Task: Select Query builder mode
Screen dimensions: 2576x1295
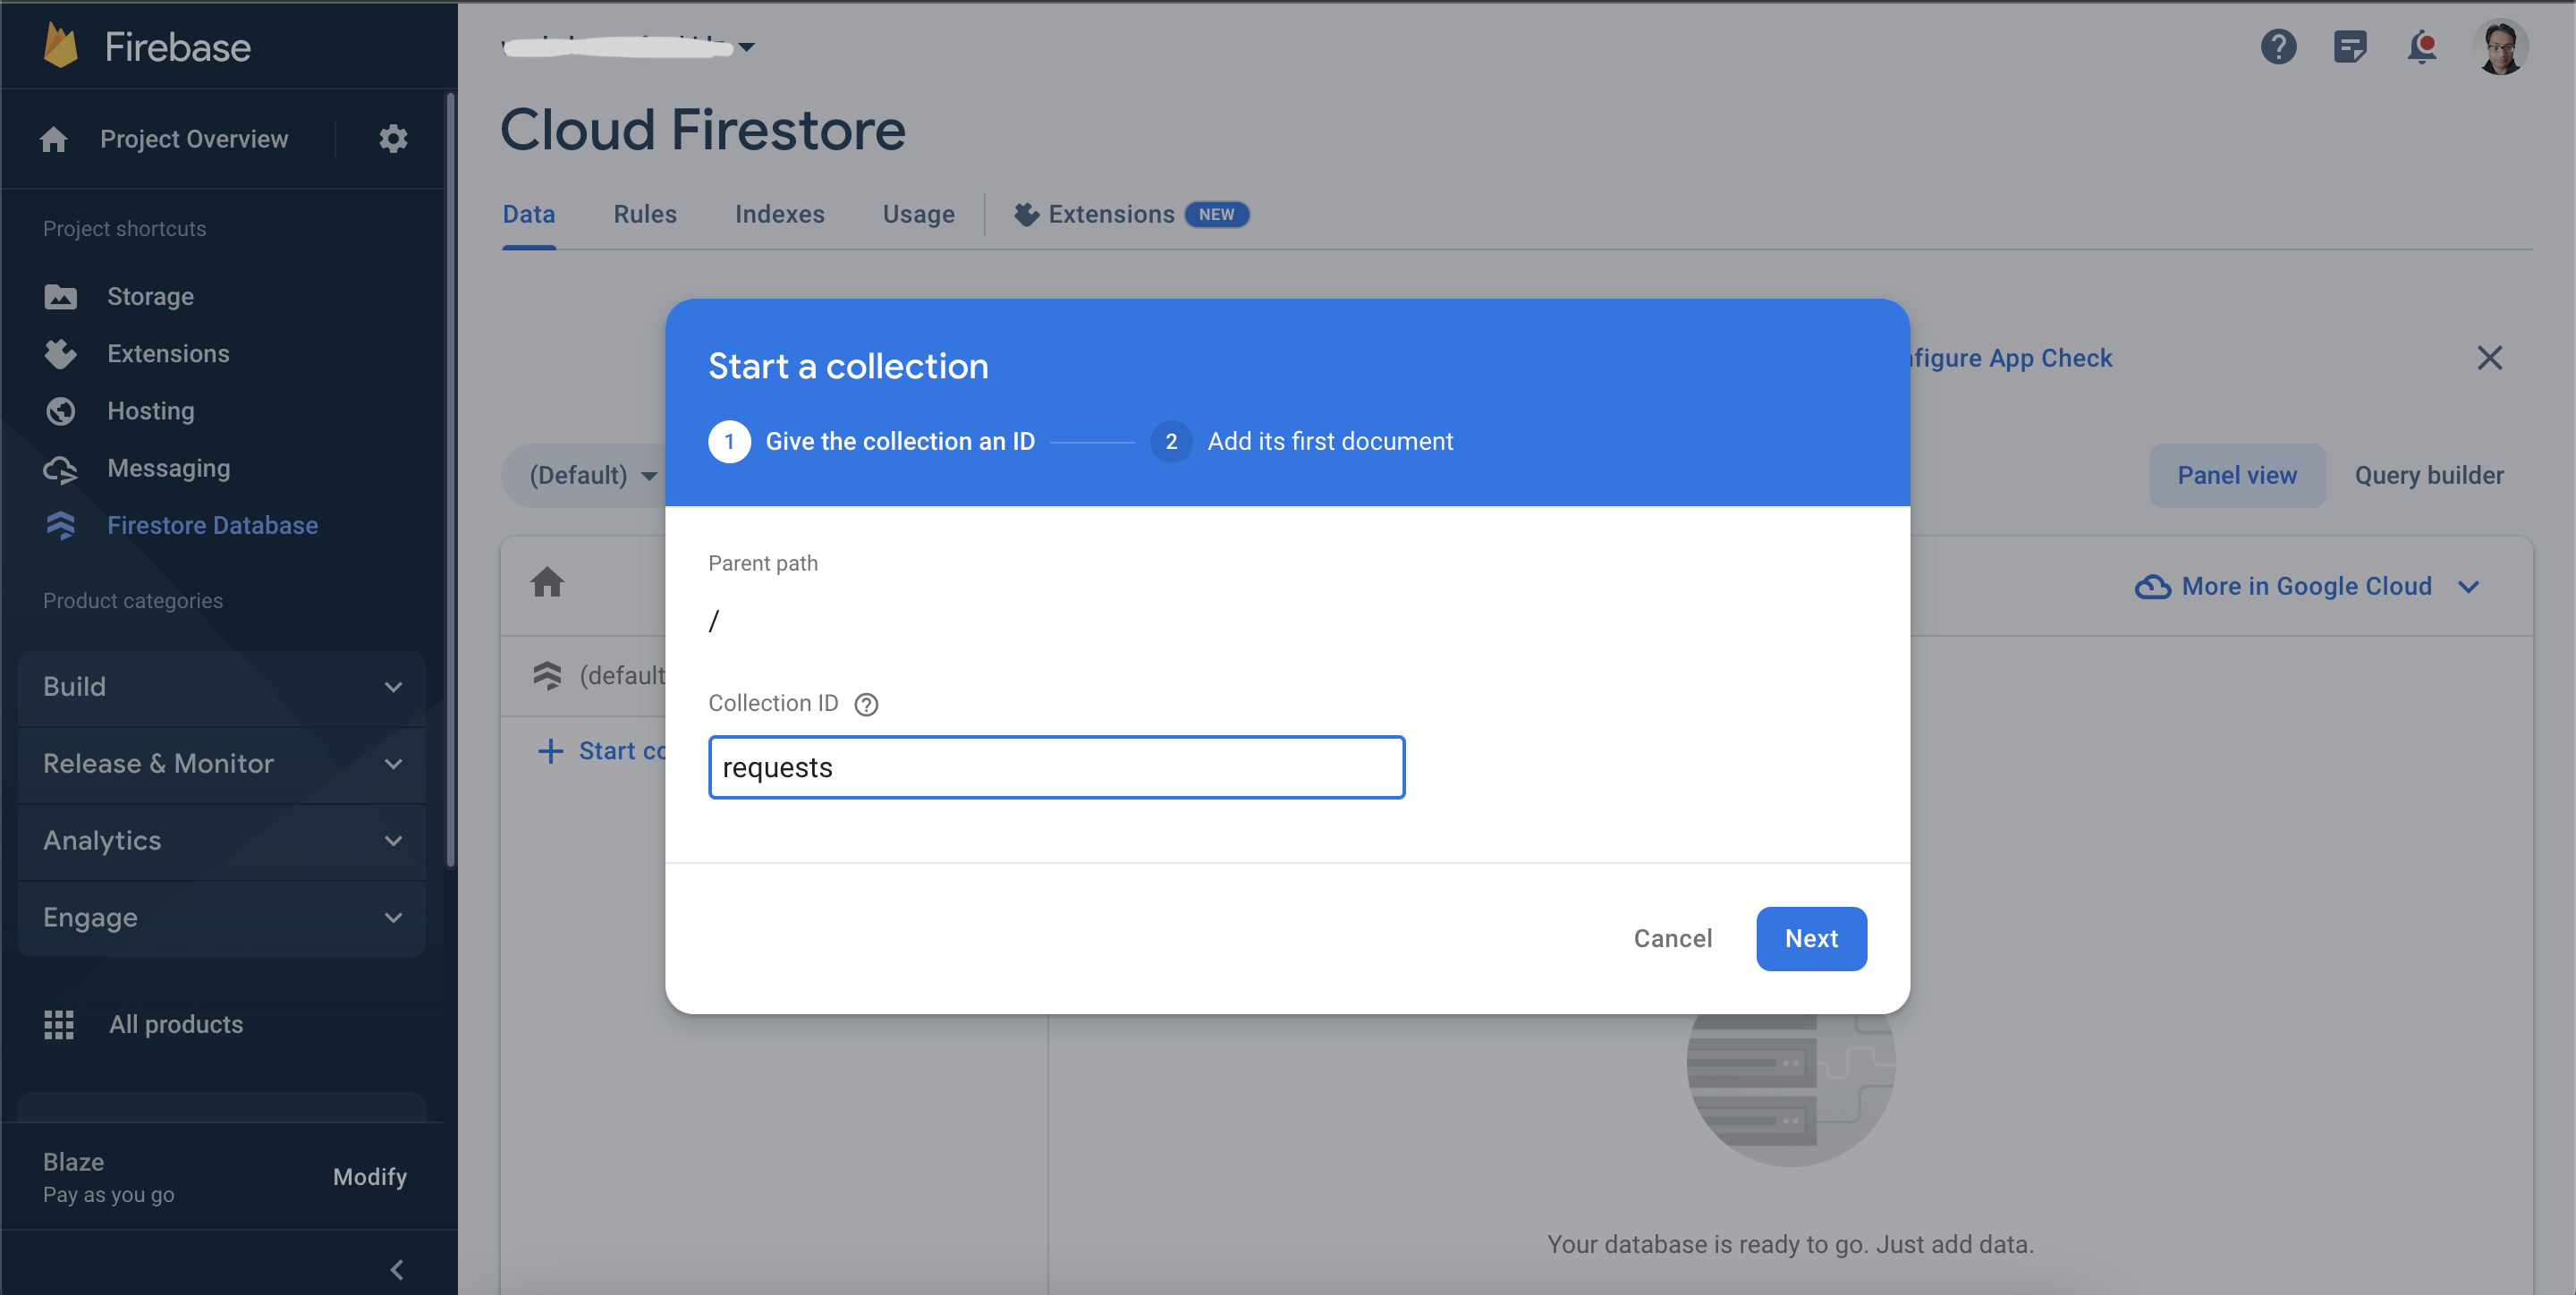Action: (2429, 475)
